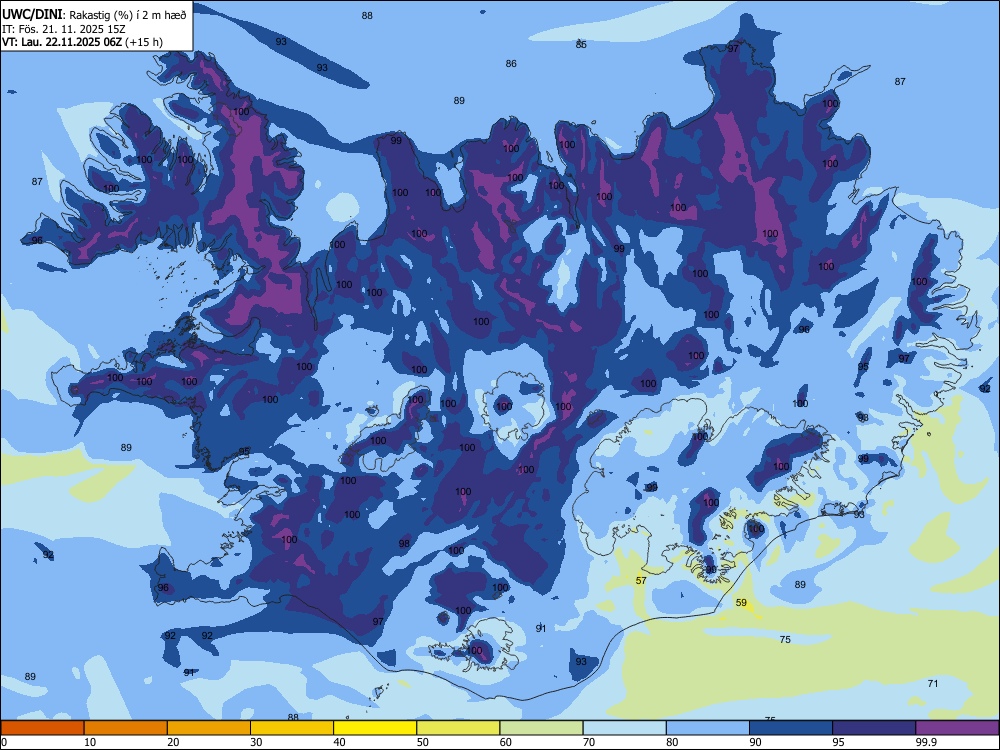Click the 87 value at far left
The image size is (1000, 750).
tap(37, 181)
